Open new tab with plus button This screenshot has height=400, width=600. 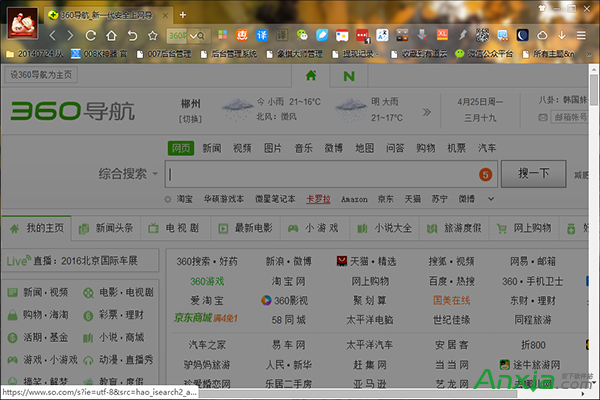point(182,14)
